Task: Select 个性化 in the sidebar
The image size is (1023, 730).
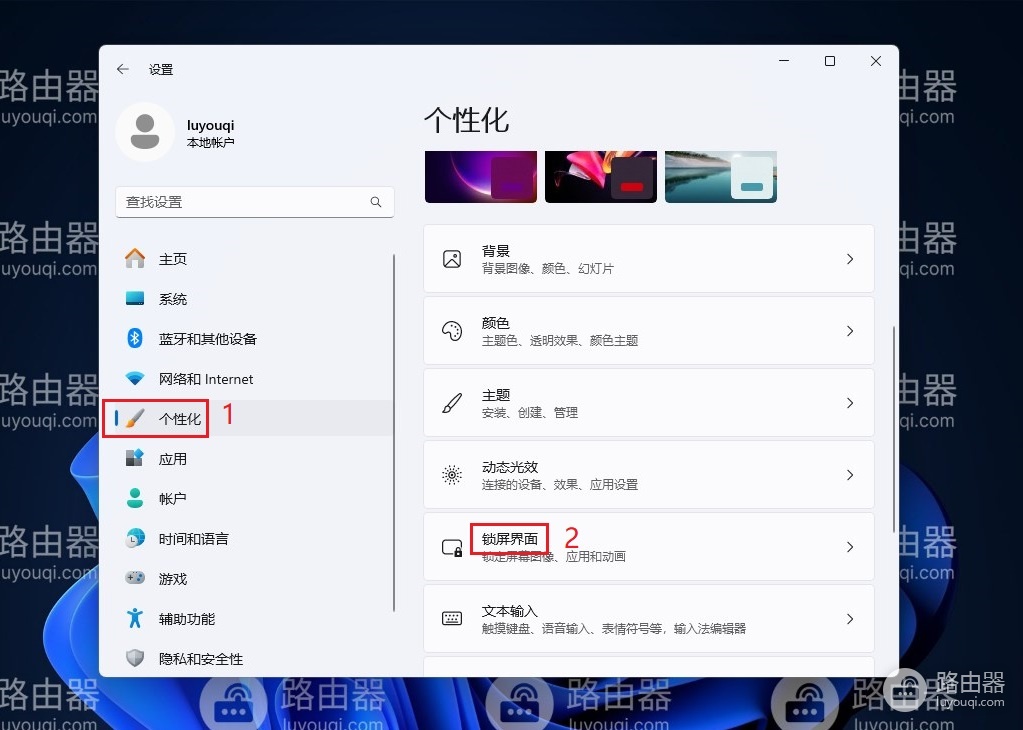Action: tap(253, 419)
